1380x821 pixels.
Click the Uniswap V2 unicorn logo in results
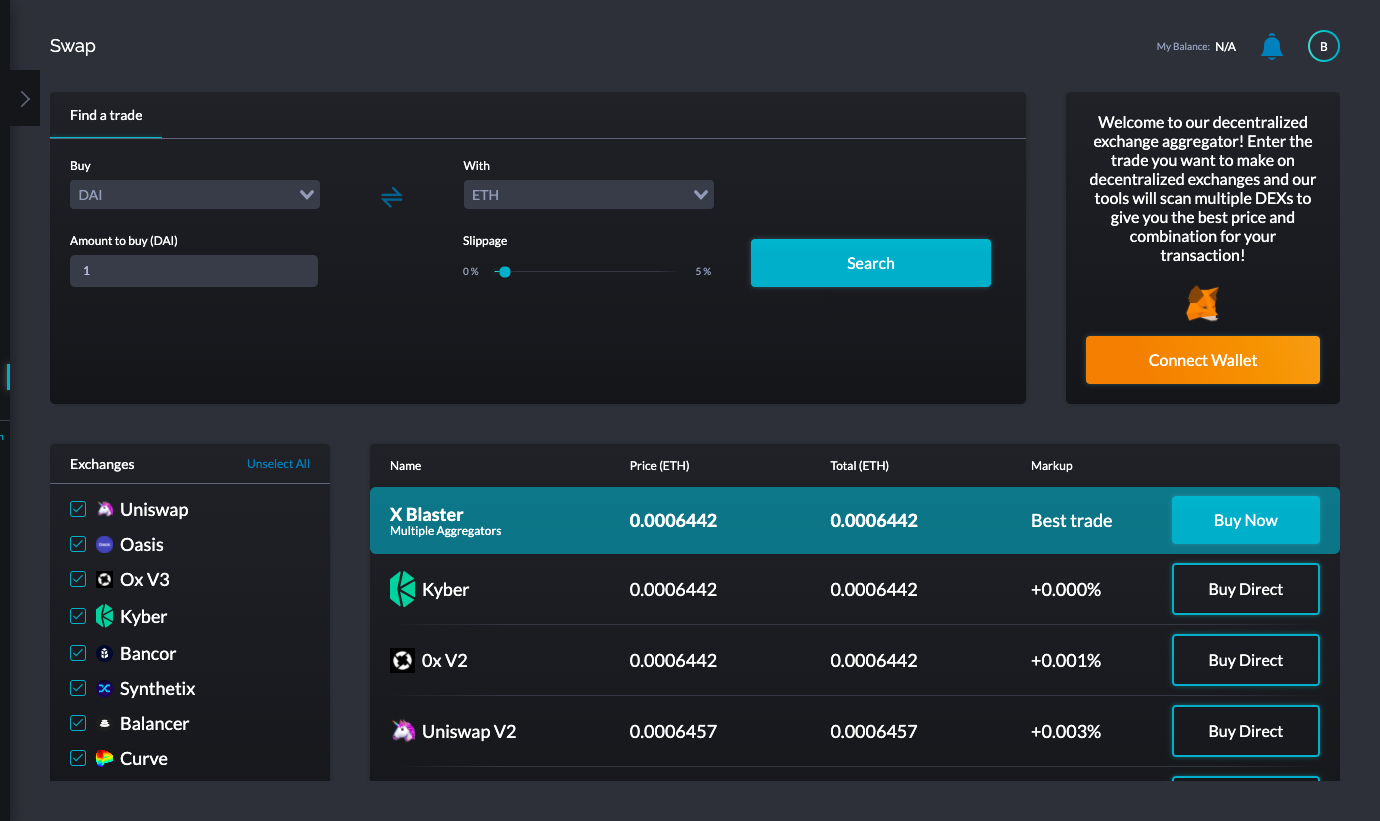pos(403,731)
